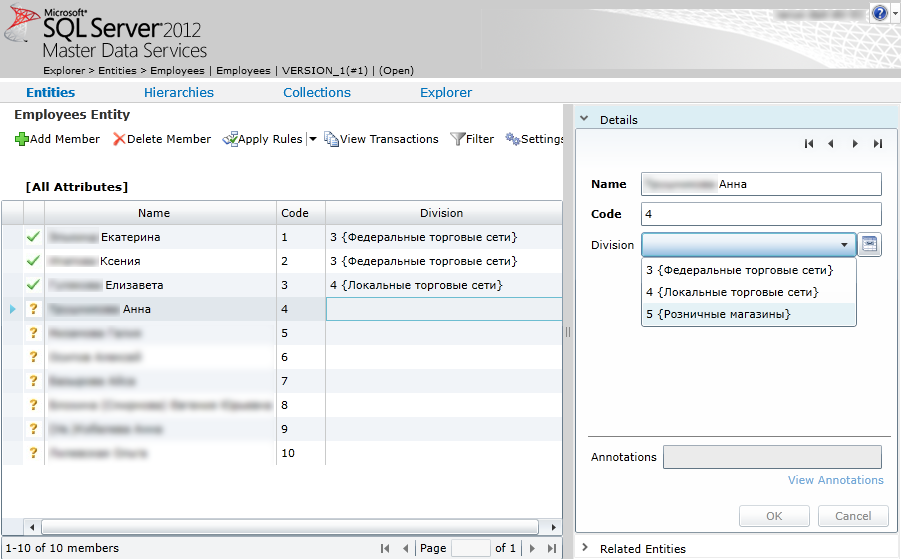The height and width of the screenshot is (559, 901).
Task: Click the green checkmark for Екатерина
Action: click(33, 237)
